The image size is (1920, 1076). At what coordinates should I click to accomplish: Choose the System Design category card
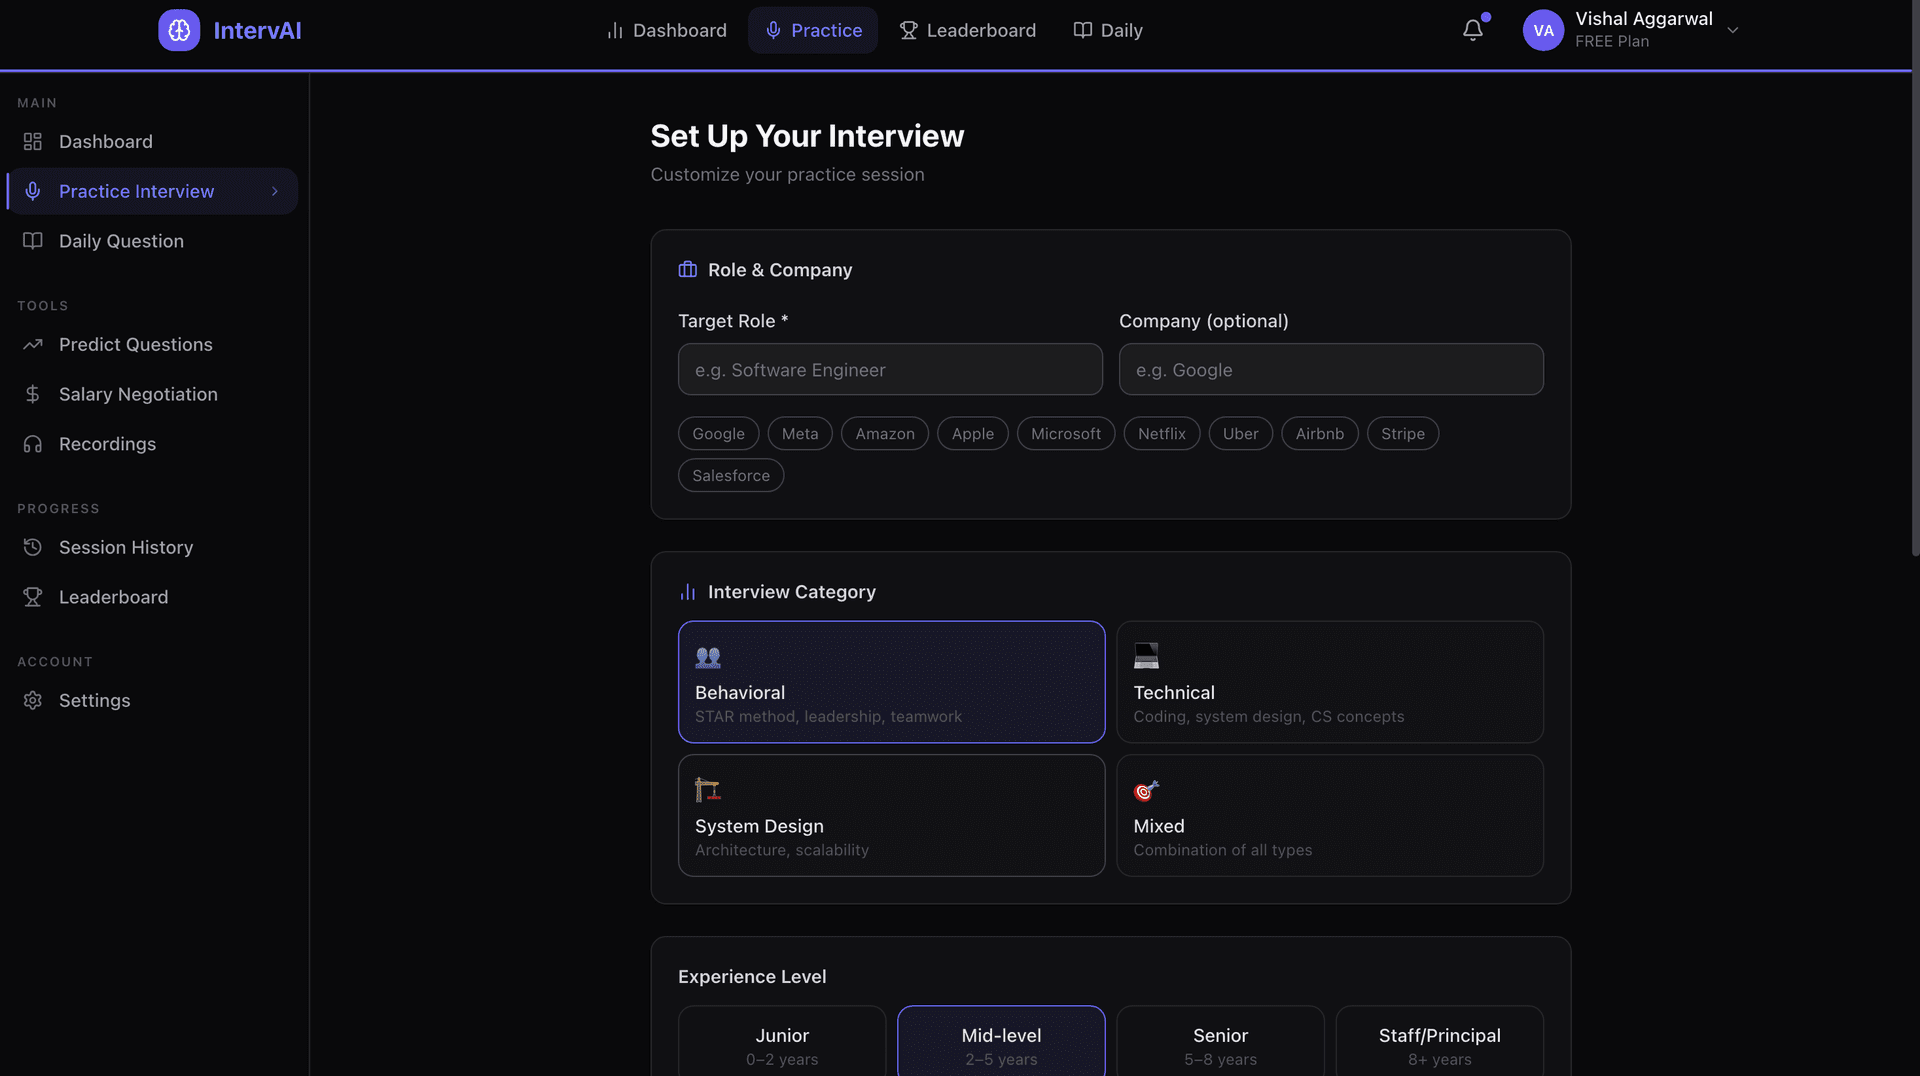[891, 815]
